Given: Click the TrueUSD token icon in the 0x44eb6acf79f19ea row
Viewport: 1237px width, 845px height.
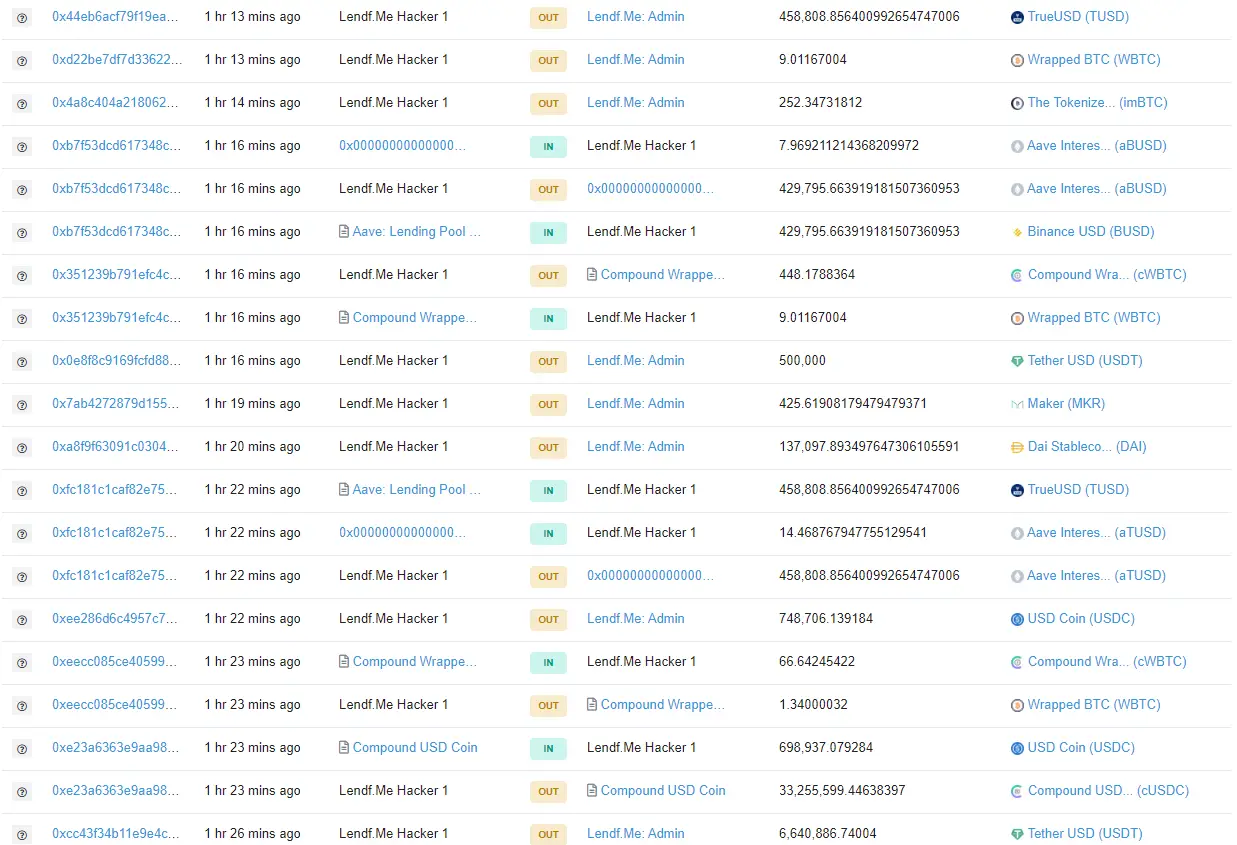Looking at the screenshot, I should point(1018,17).
